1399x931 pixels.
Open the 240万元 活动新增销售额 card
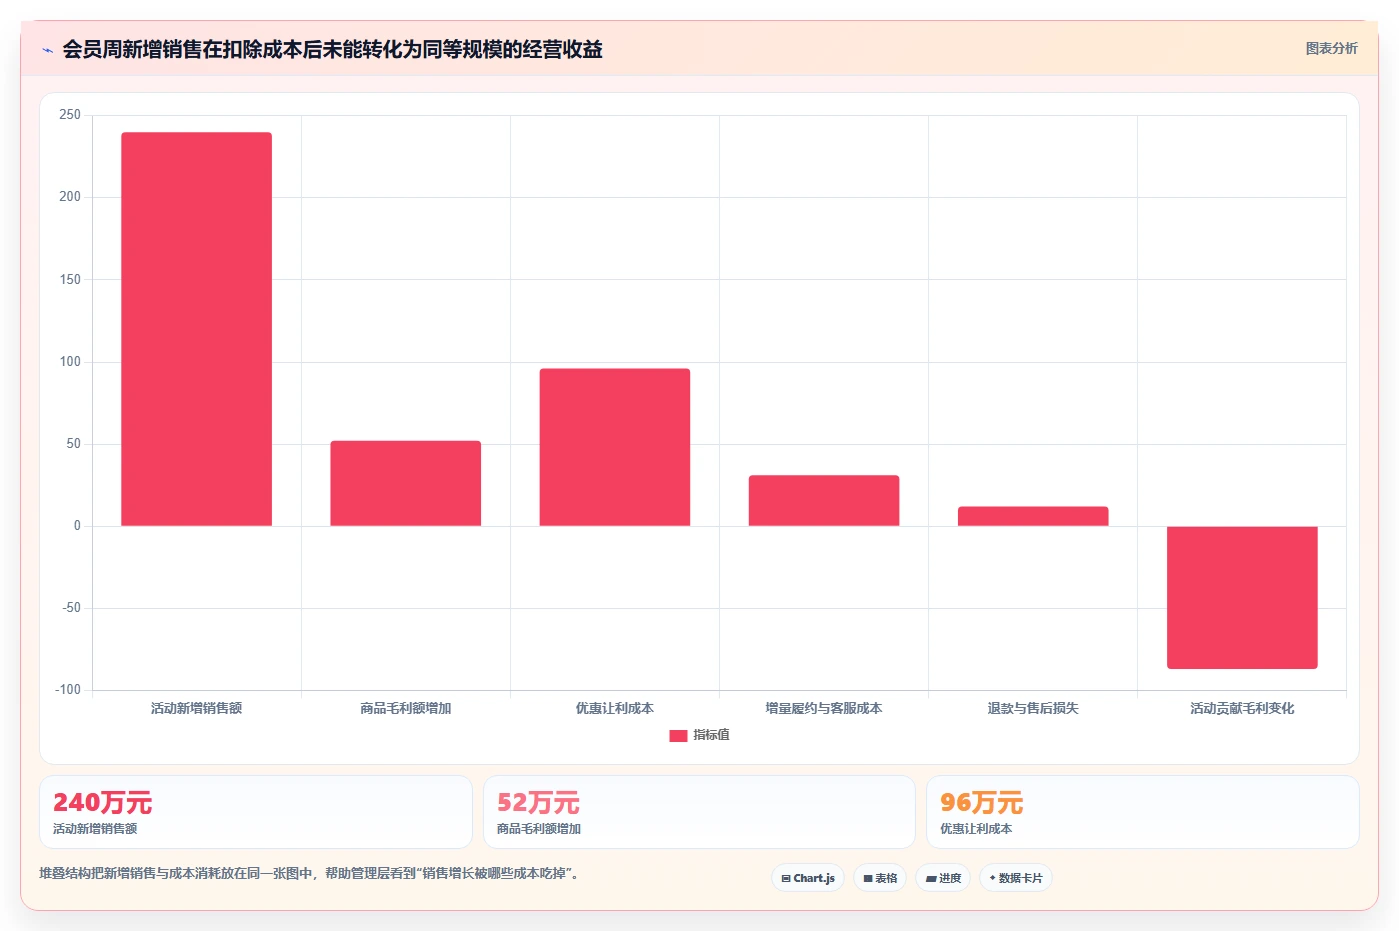tap(255, 812)
